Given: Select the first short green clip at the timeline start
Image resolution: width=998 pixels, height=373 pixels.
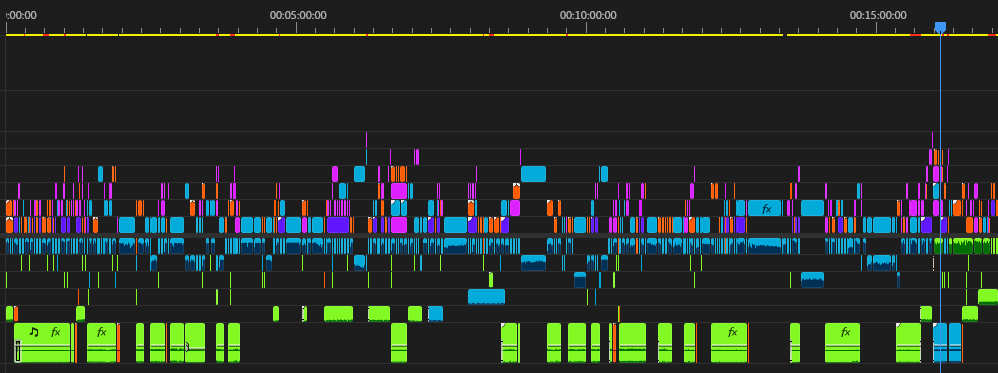Looking at the screenshot, I should pos(10,313).
